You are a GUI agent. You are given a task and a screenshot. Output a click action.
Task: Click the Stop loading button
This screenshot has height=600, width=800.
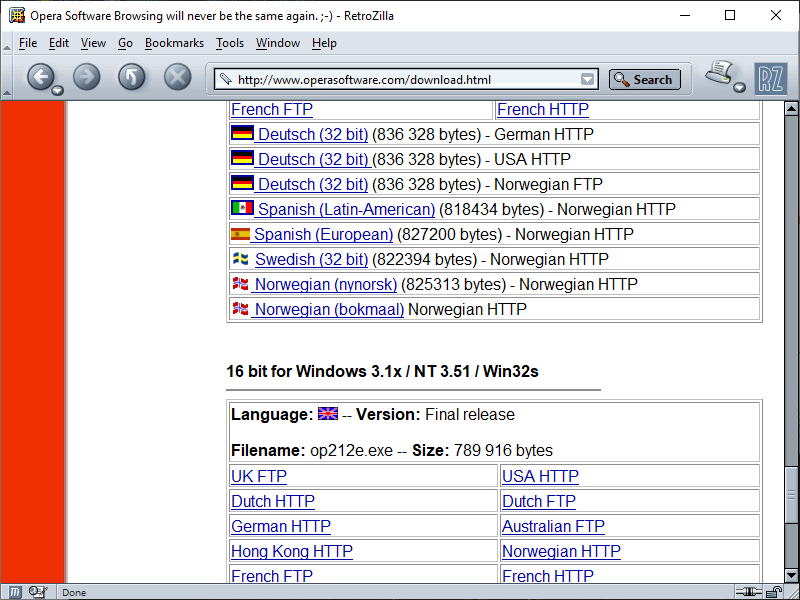[177, 77]
